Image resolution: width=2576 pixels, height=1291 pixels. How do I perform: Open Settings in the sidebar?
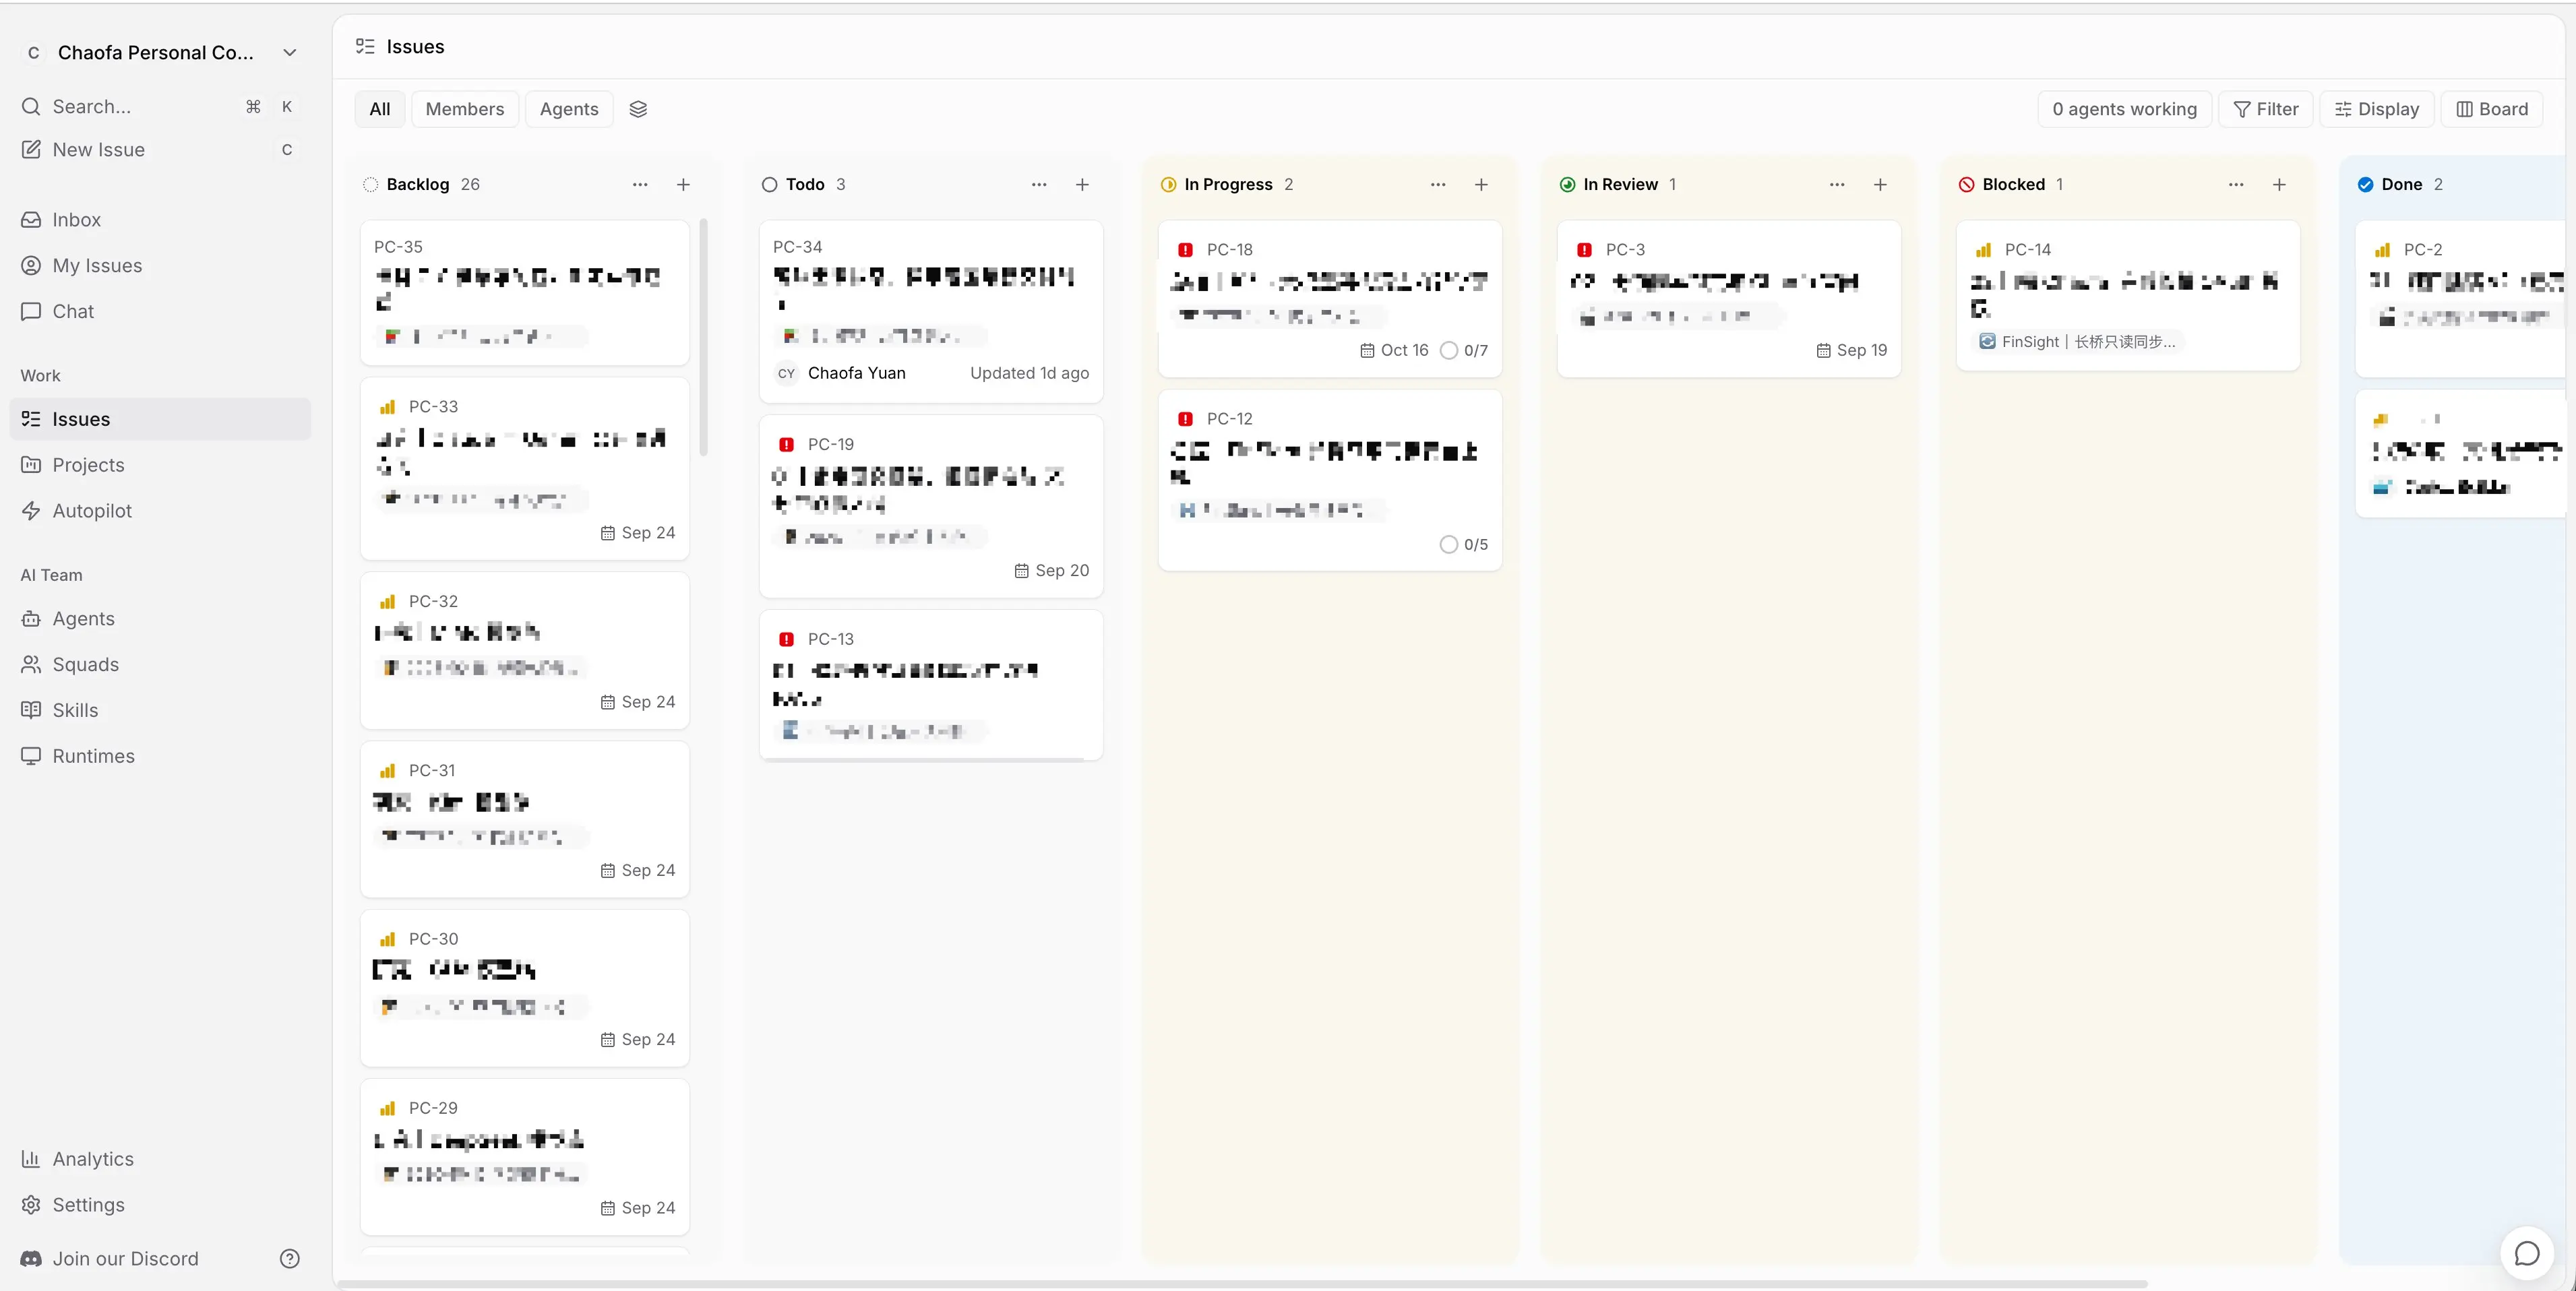(160, 1205)
